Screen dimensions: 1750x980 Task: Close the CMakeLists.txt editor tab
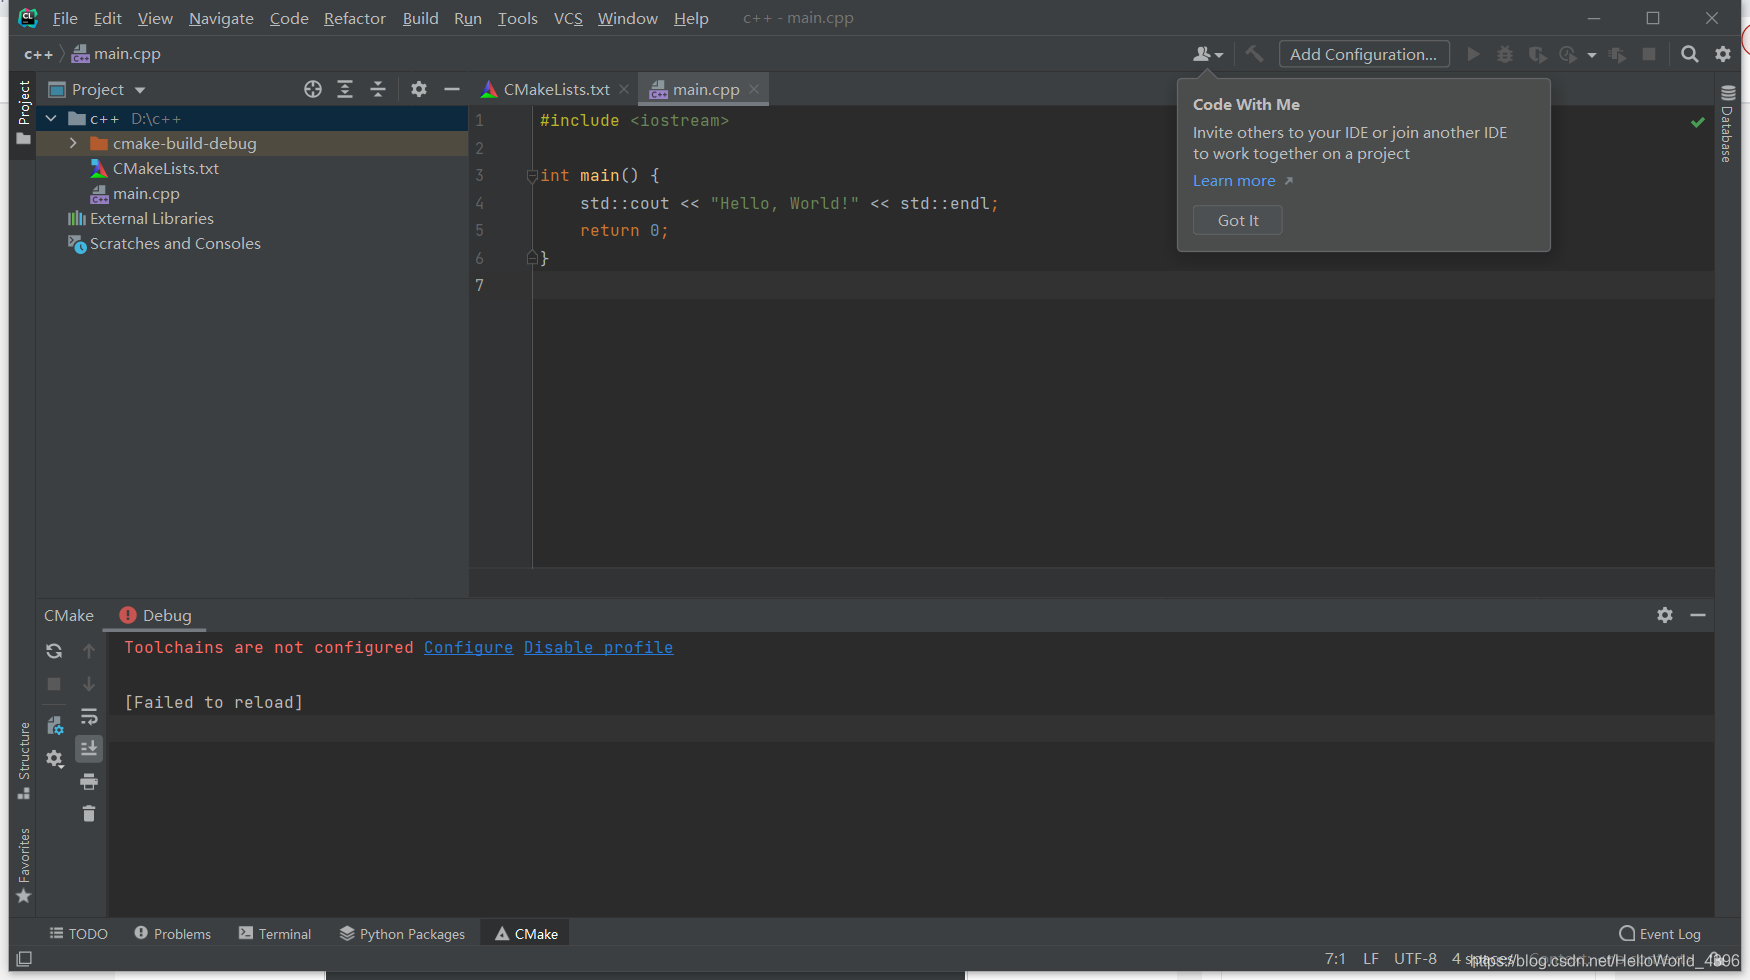click(624, 89)
